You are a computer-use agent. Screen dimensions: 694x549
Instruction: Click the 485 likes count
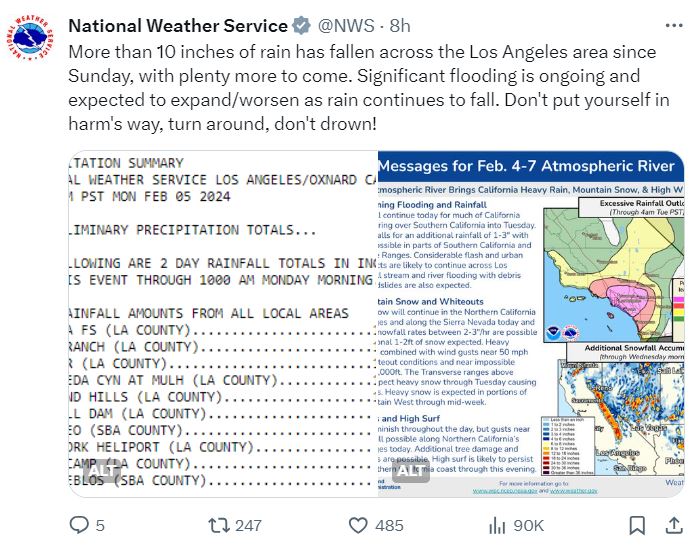(x=389, y=526)
